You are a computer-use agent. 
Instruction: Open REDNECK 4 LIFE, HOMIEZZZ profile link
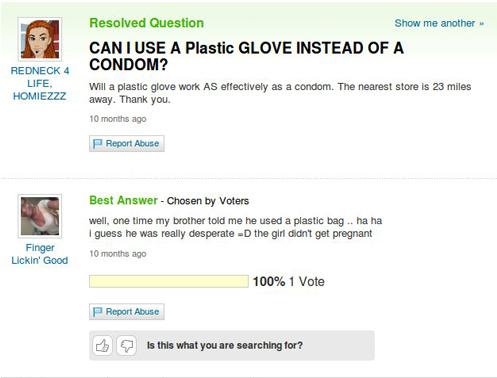(40, 83)
